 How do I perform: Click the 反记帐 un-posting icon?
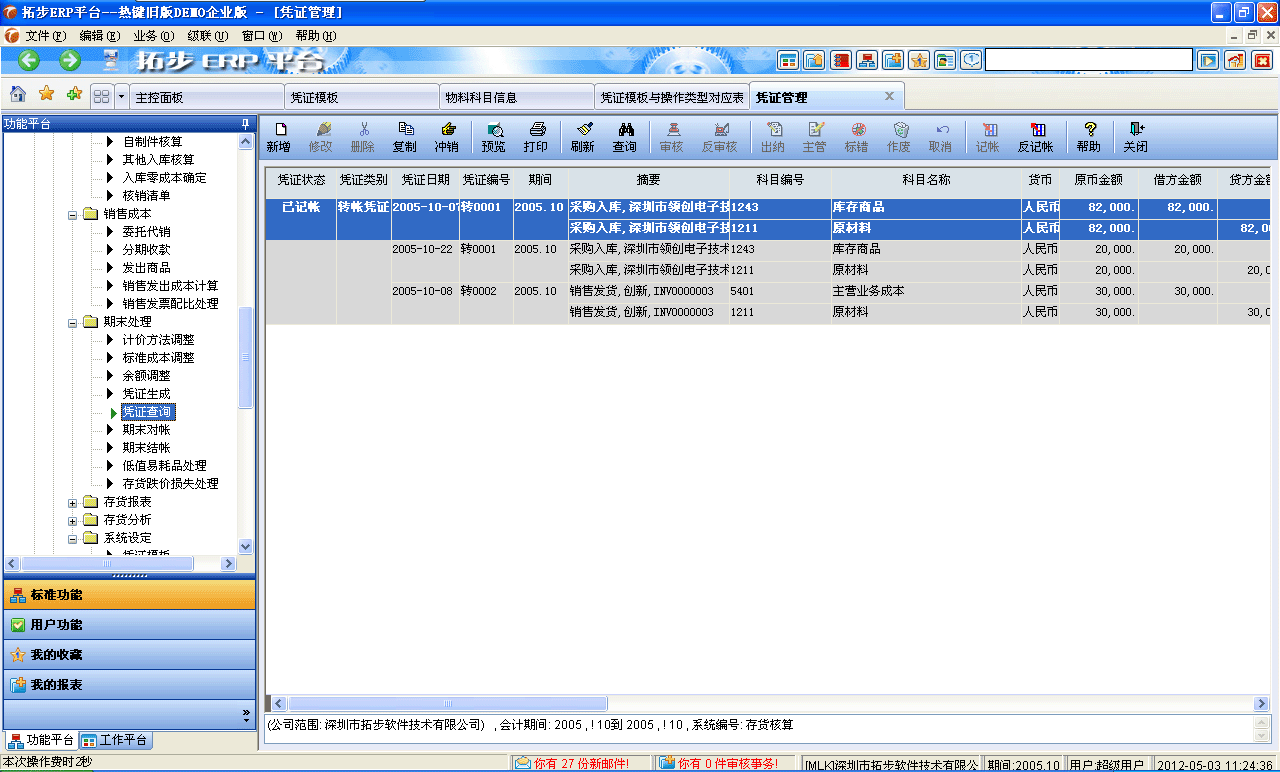(x=1037, y=137)
